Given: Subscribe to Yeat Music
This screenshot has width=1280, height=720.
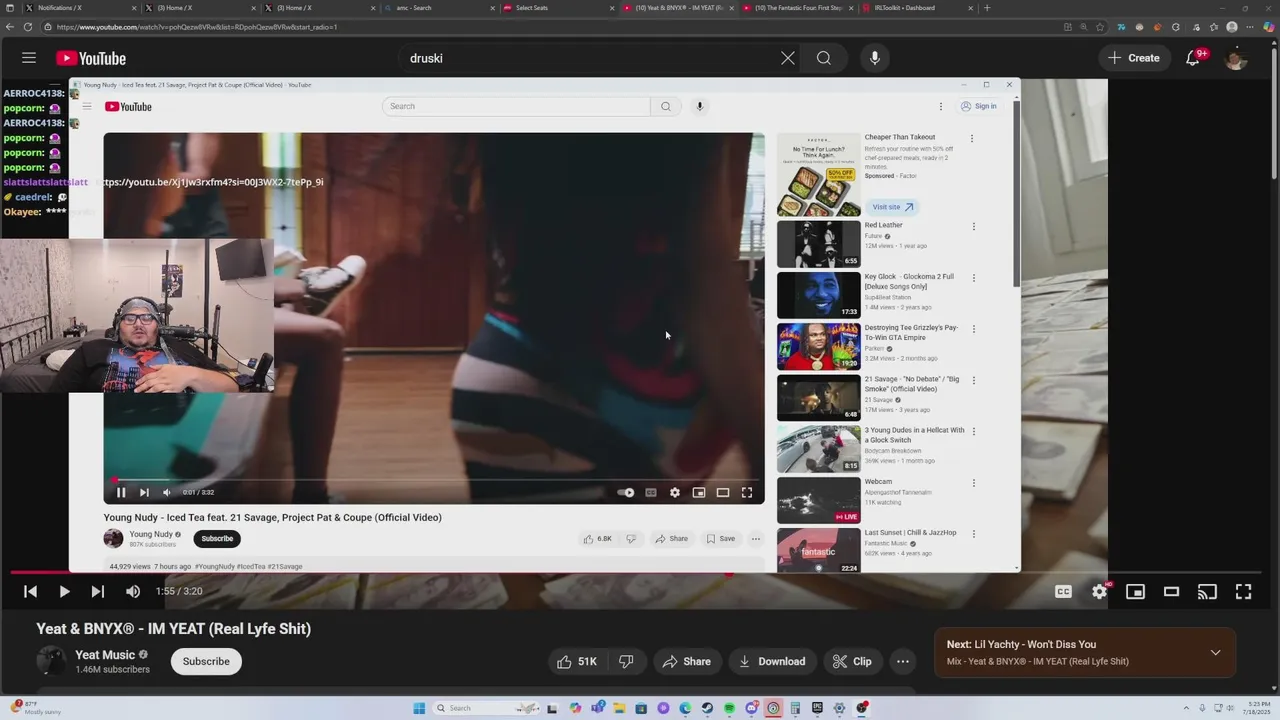Looking at the screenshot, I should [206, 661].
